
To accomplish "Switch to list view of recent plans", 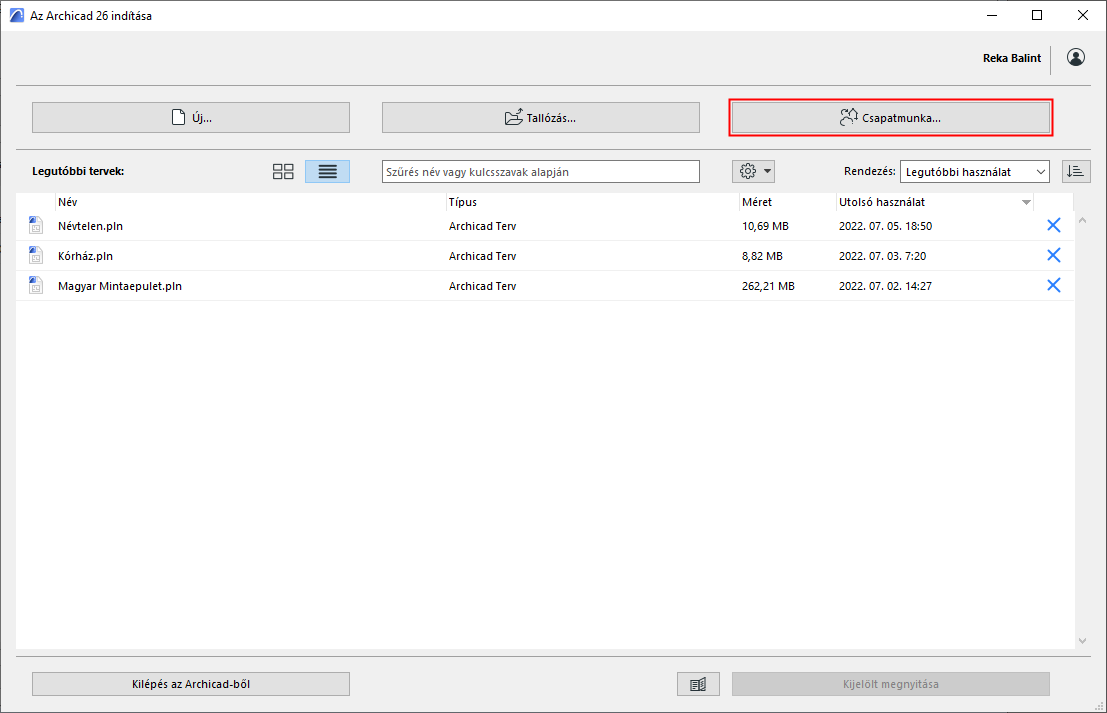I will [x=328, y=172].
